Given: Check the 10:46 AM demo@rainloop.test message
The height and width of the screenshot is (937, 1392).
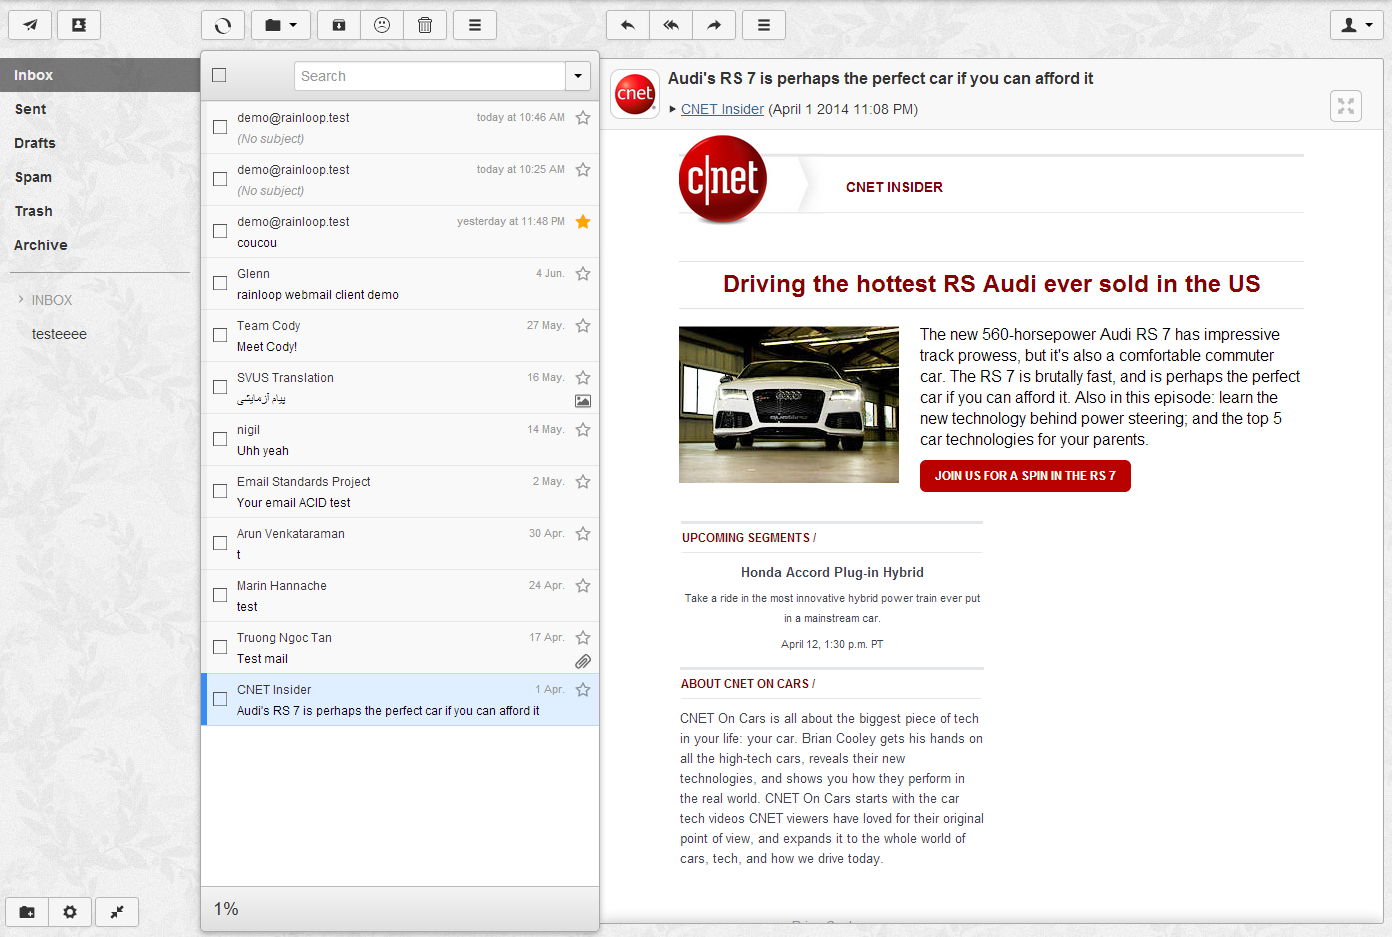Looking at the screenshot, I should pos(220,127).
